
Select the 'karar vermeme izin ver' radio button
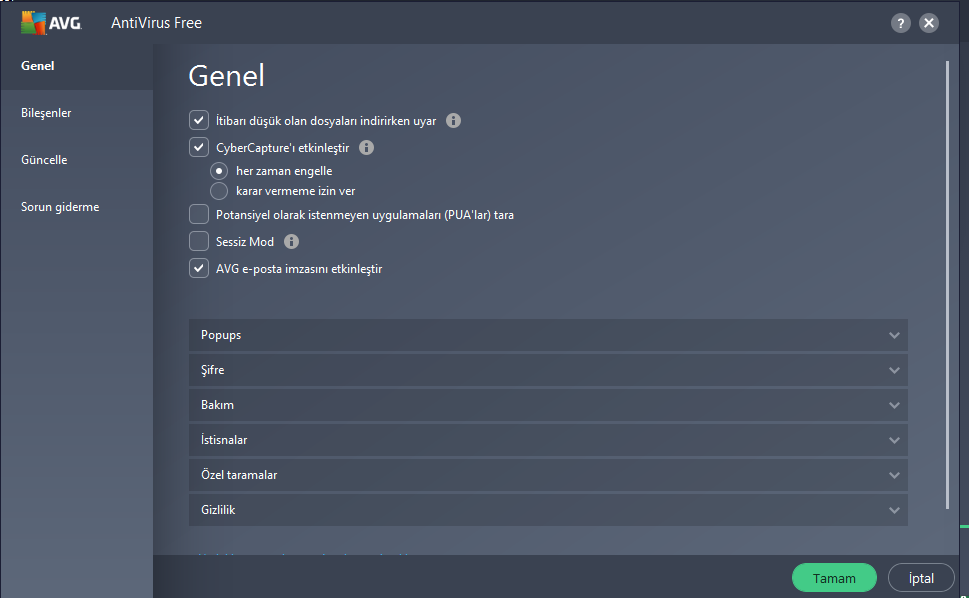tap(219, 191)
